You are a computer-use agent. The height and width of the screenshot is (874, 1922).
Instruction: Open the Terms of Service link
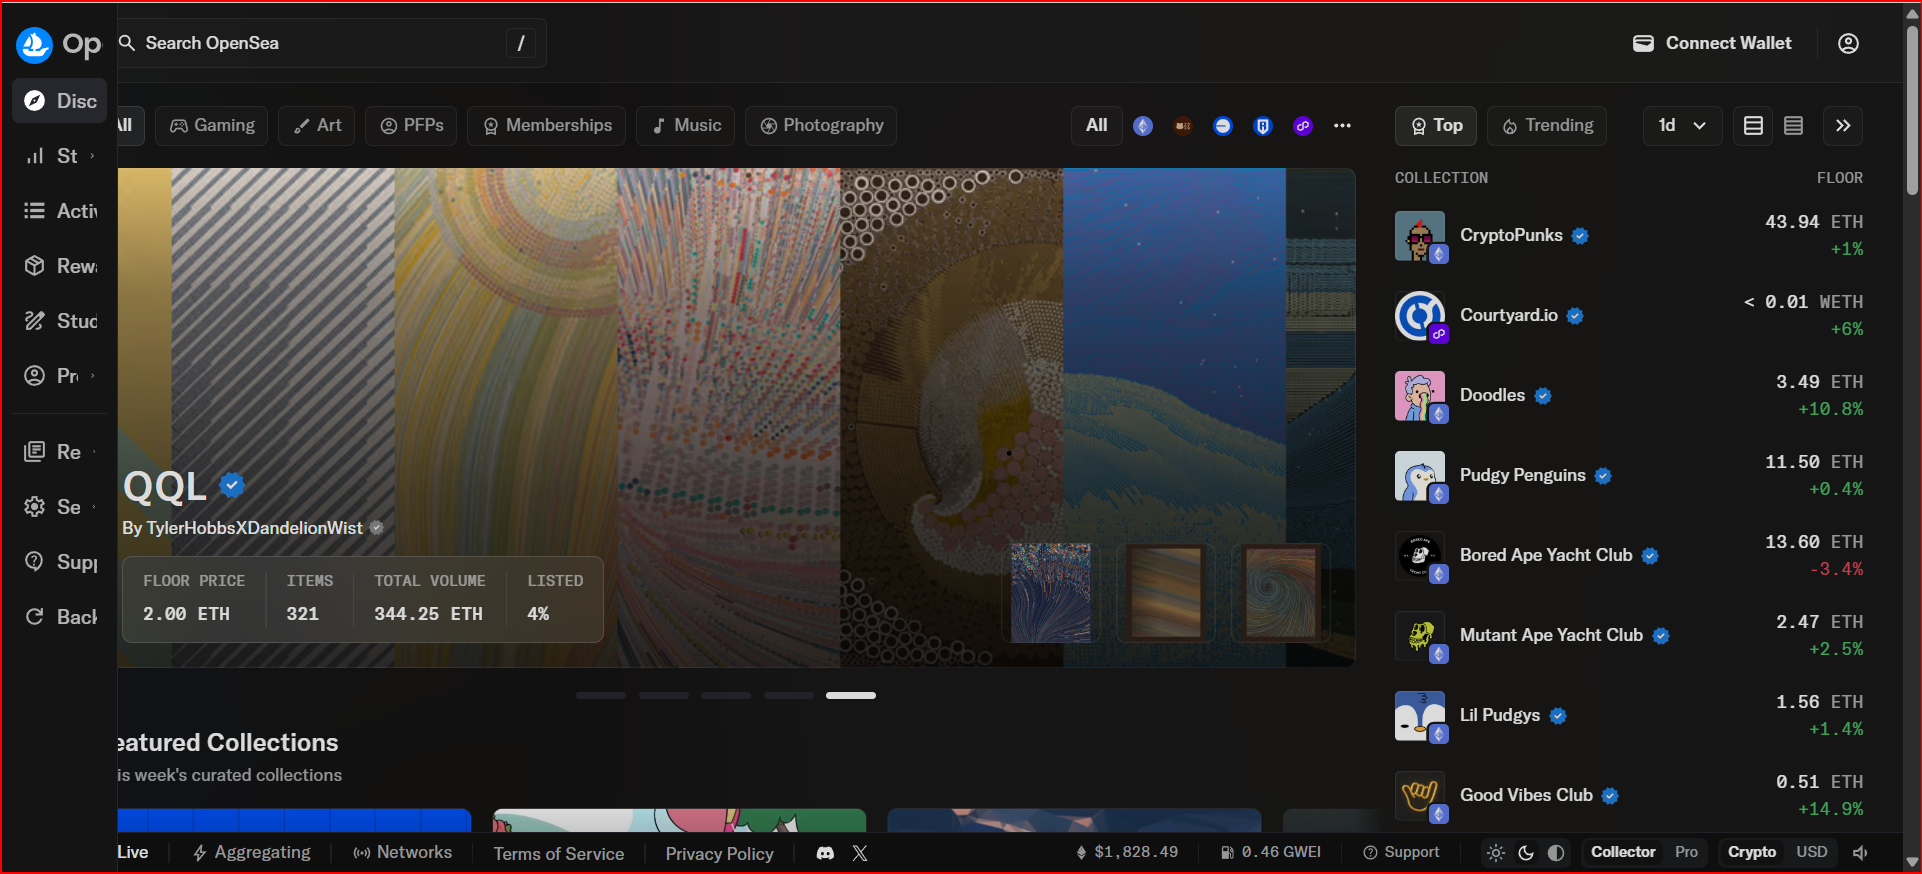point(558,854)
